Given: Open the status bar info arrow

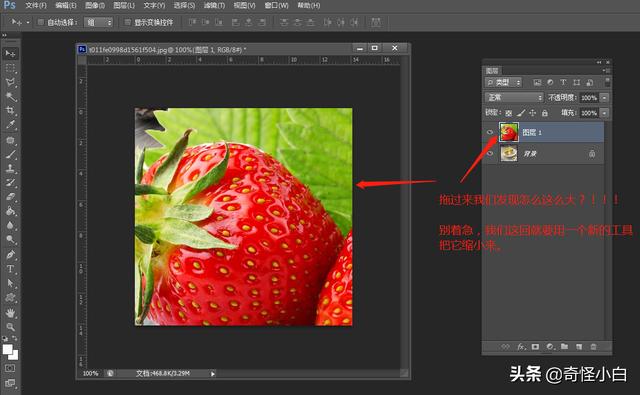Looking at the screenshot, I should [x=213, y=373].
